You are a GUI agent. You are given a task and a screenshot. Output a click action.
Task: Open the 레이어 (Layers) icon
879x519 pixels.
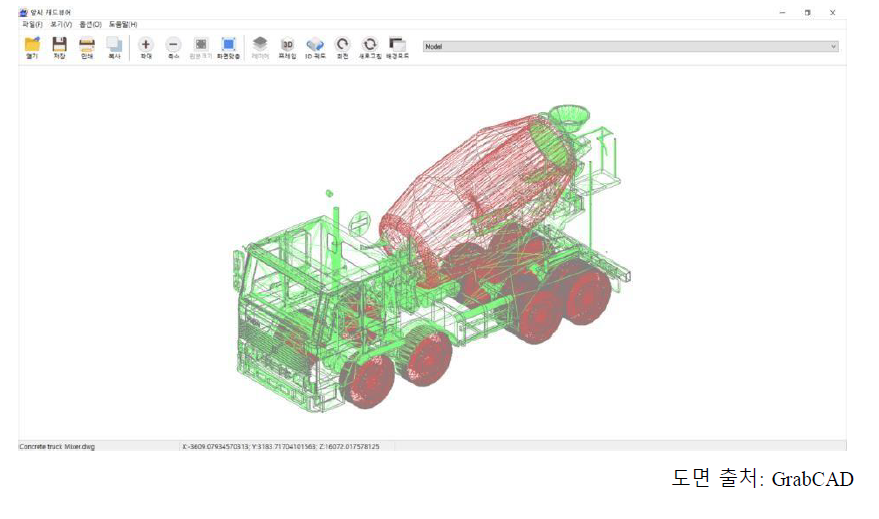[x=260, y=44]
